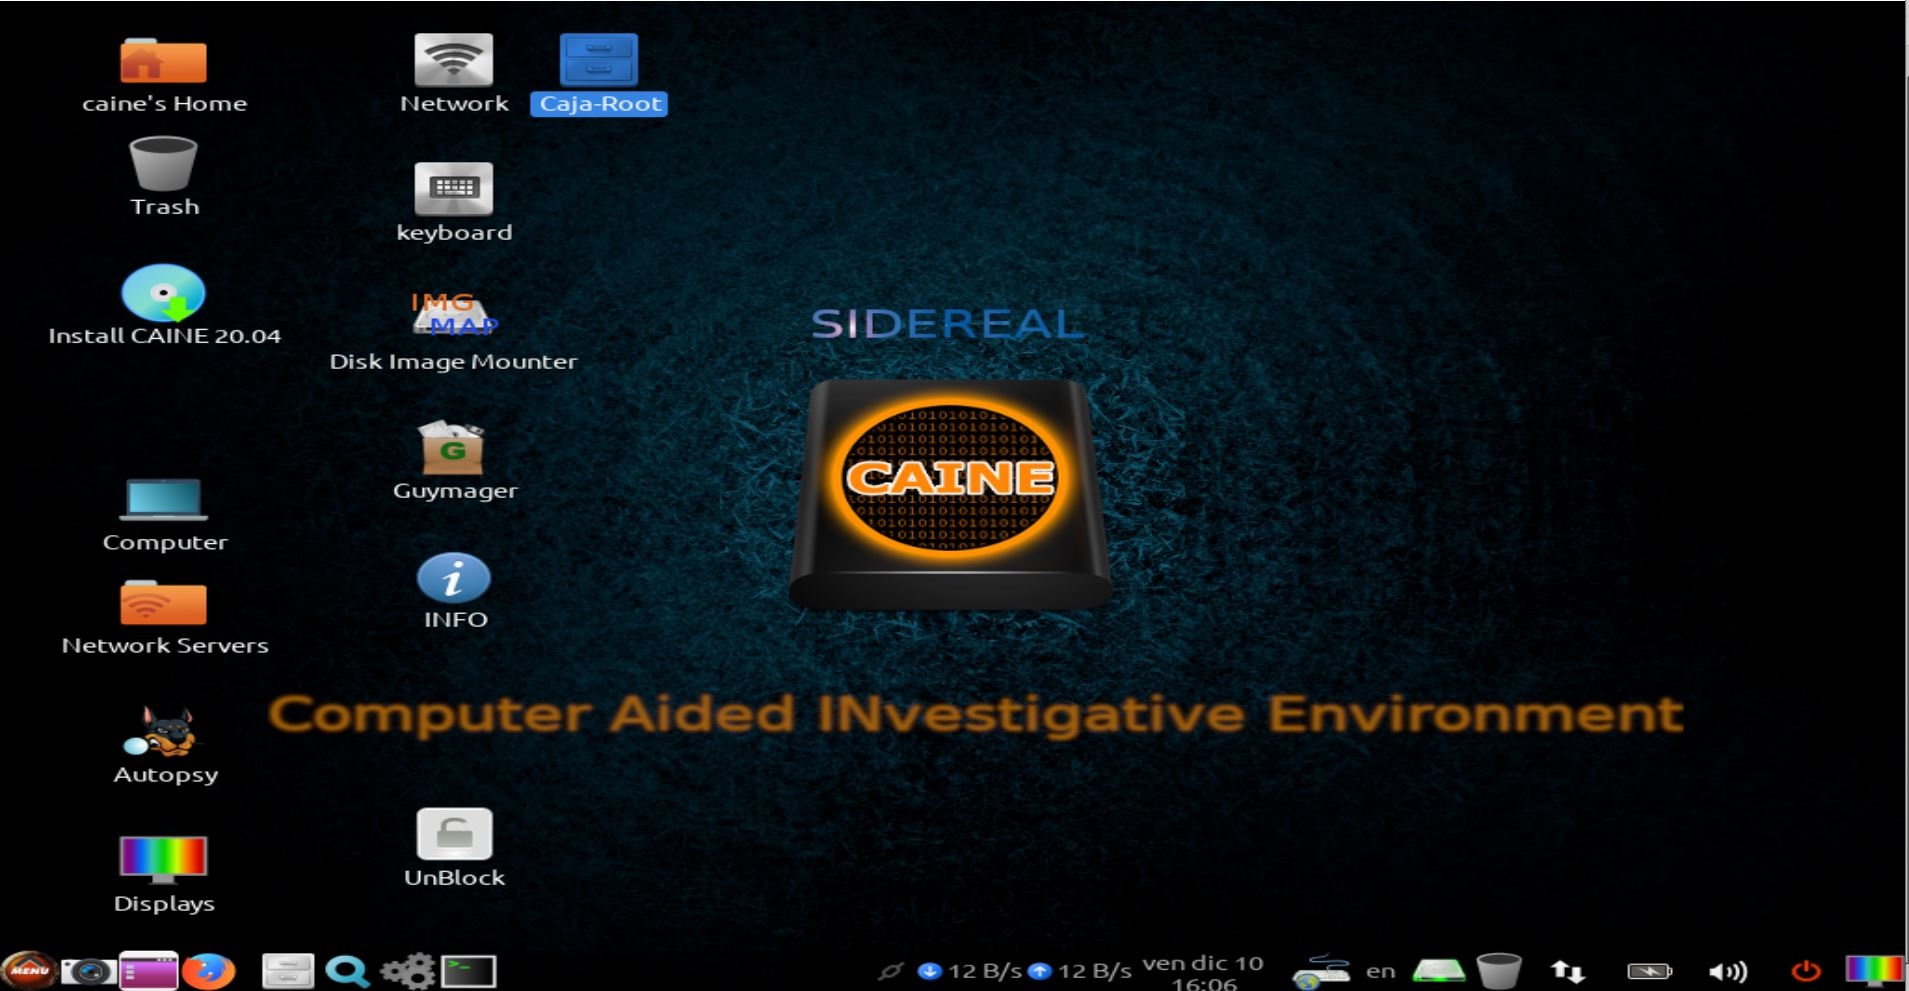Open the Displays configuration icon
Image resolution: width=1909 pixels, height=991 pixels.
point(163,860)
